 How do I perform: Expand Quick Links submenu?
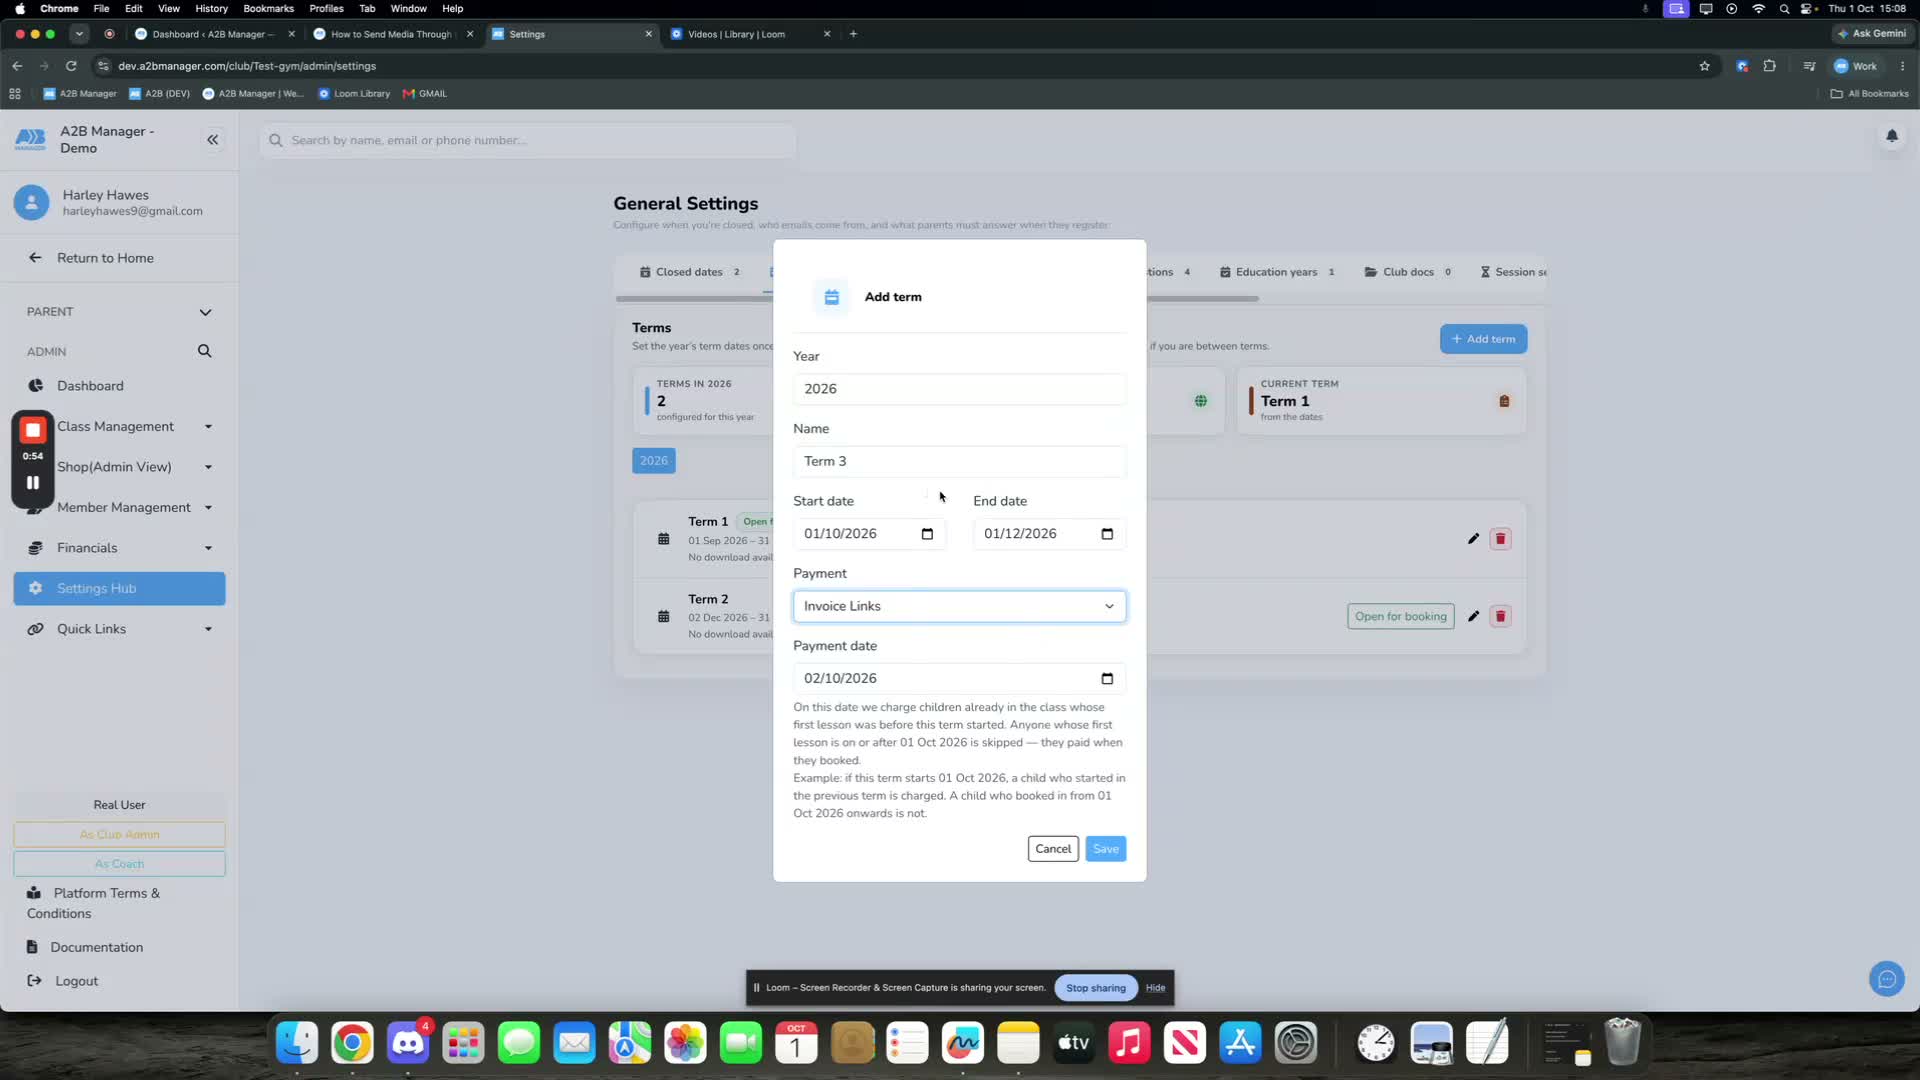point(208,629)
